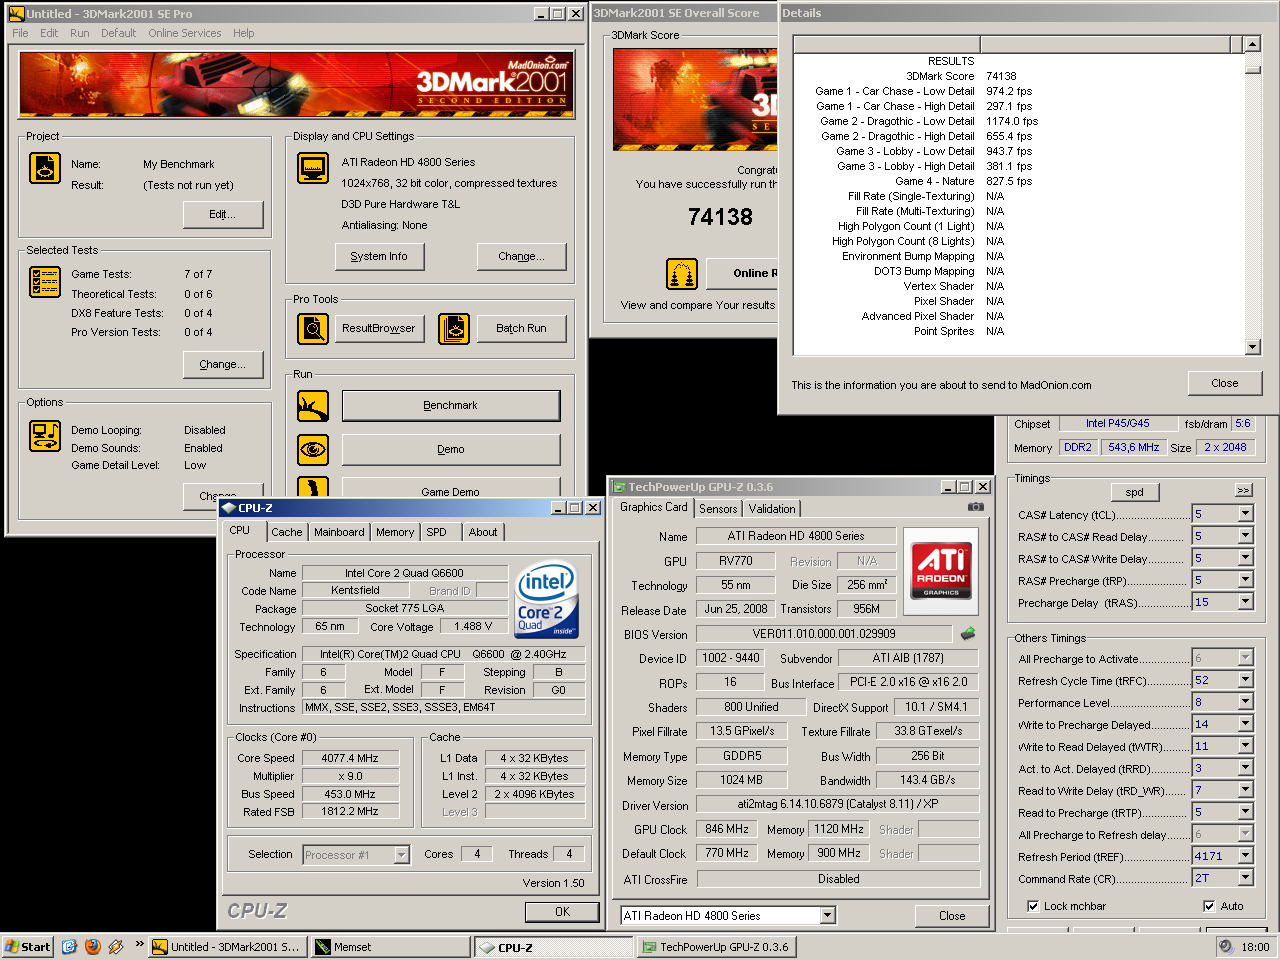Viewport: 1280px width, 960px height.
Task: Open the Windows Start menu
Action: click(x=27, y=946)
